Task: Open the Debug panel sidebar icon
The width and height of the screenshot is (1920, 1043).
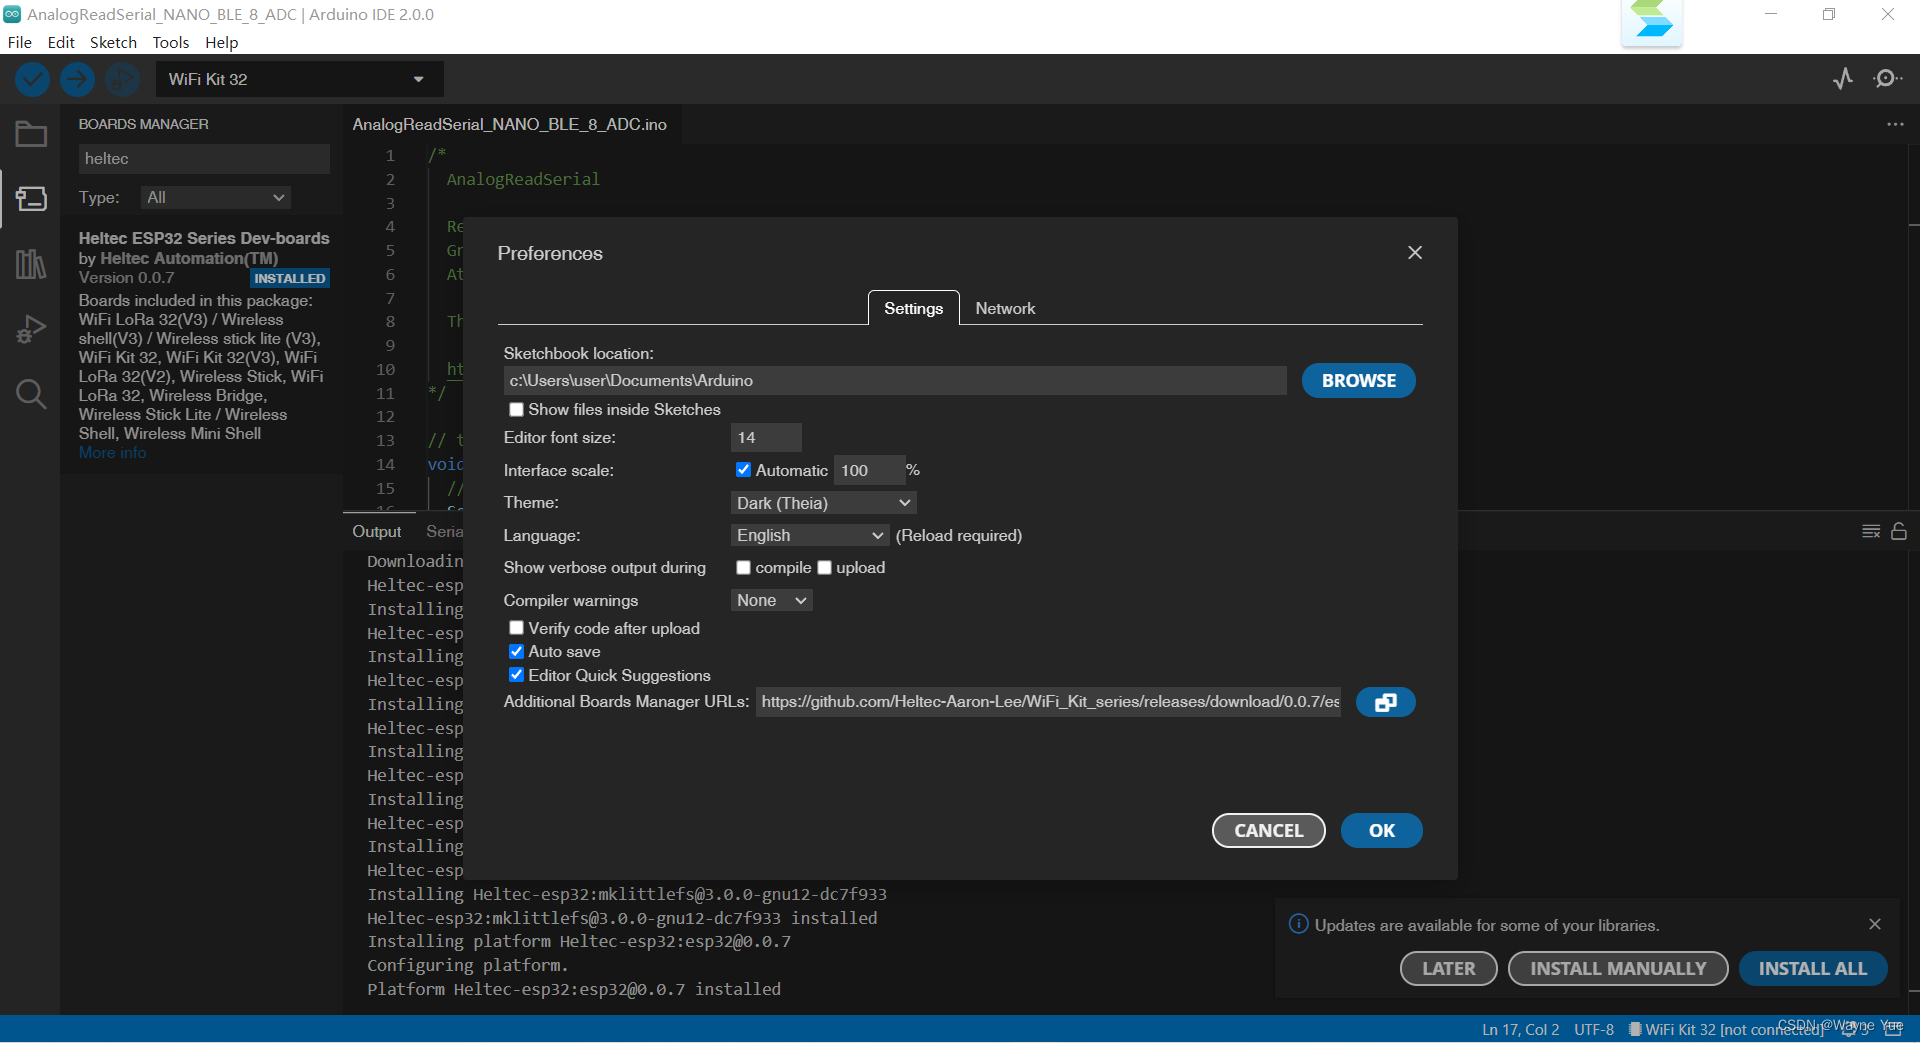Action: [x=31, y=328]
